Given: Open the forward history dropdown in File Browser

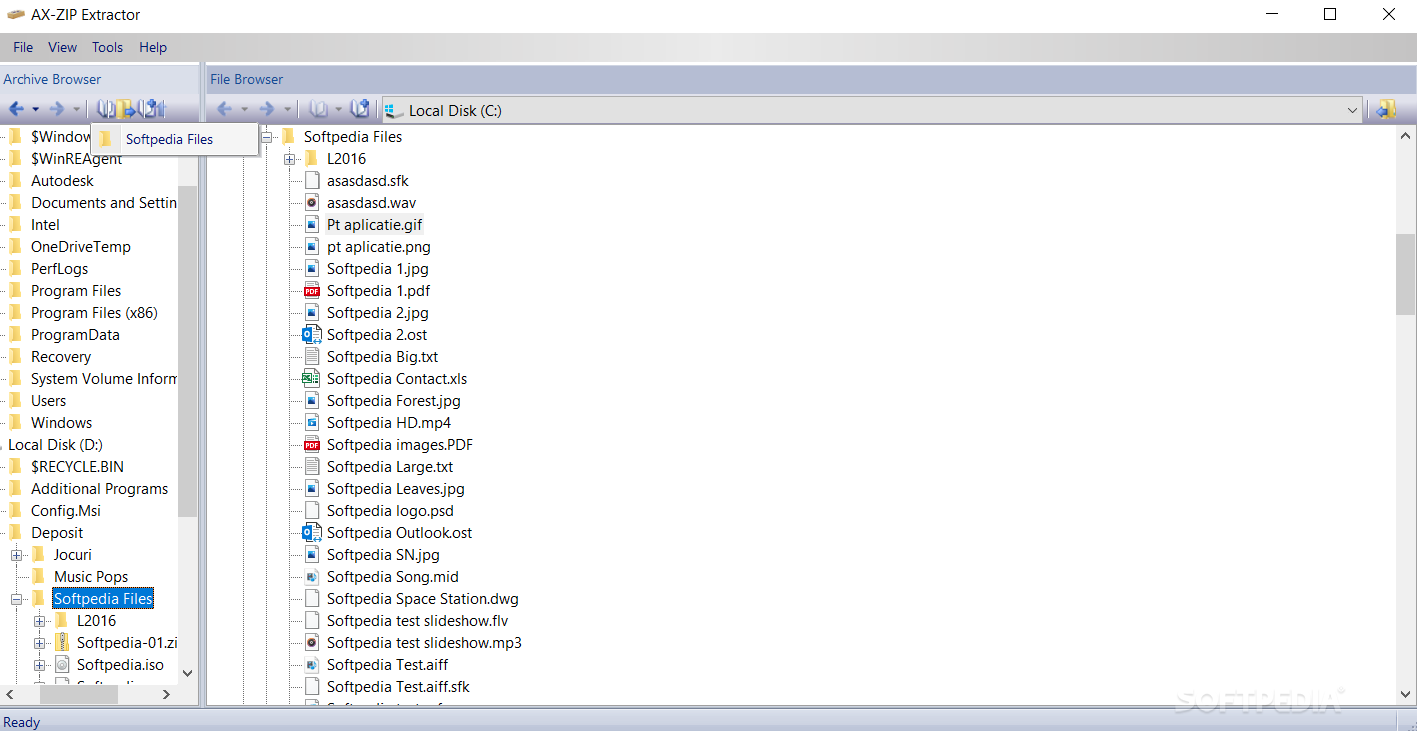Looking at the screenshot, I should [x=287, y=110].
